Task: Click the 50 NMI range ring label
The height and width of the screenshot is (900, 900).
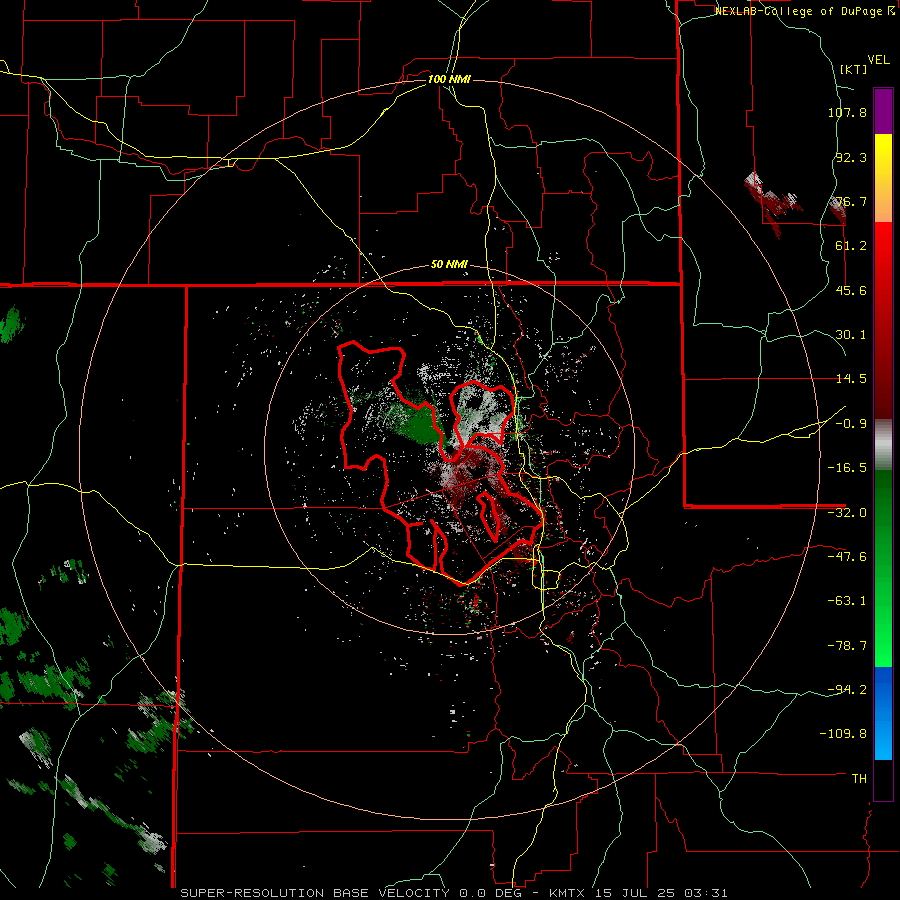Action: tap(449, 264)
